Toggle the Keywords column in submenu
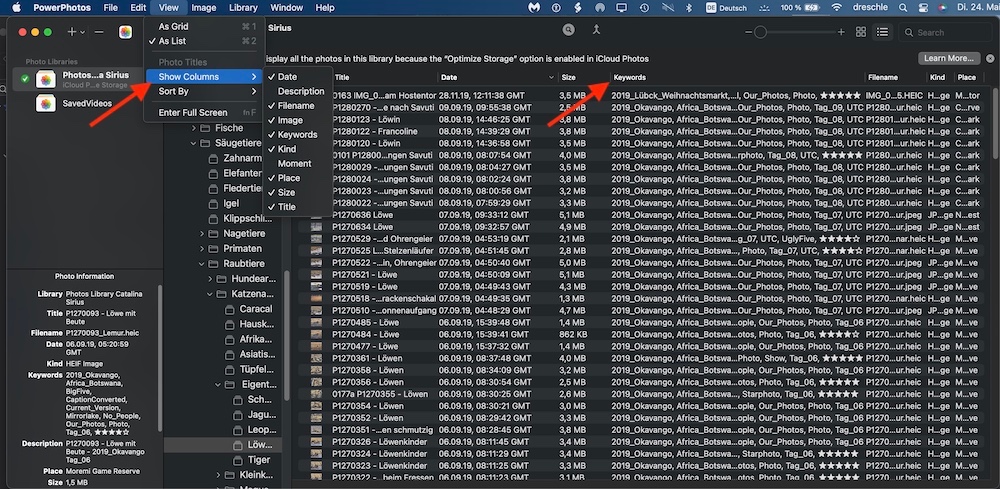Image resolution: width=1000 pixels, height=489 pixels. [x=297, y=135]
